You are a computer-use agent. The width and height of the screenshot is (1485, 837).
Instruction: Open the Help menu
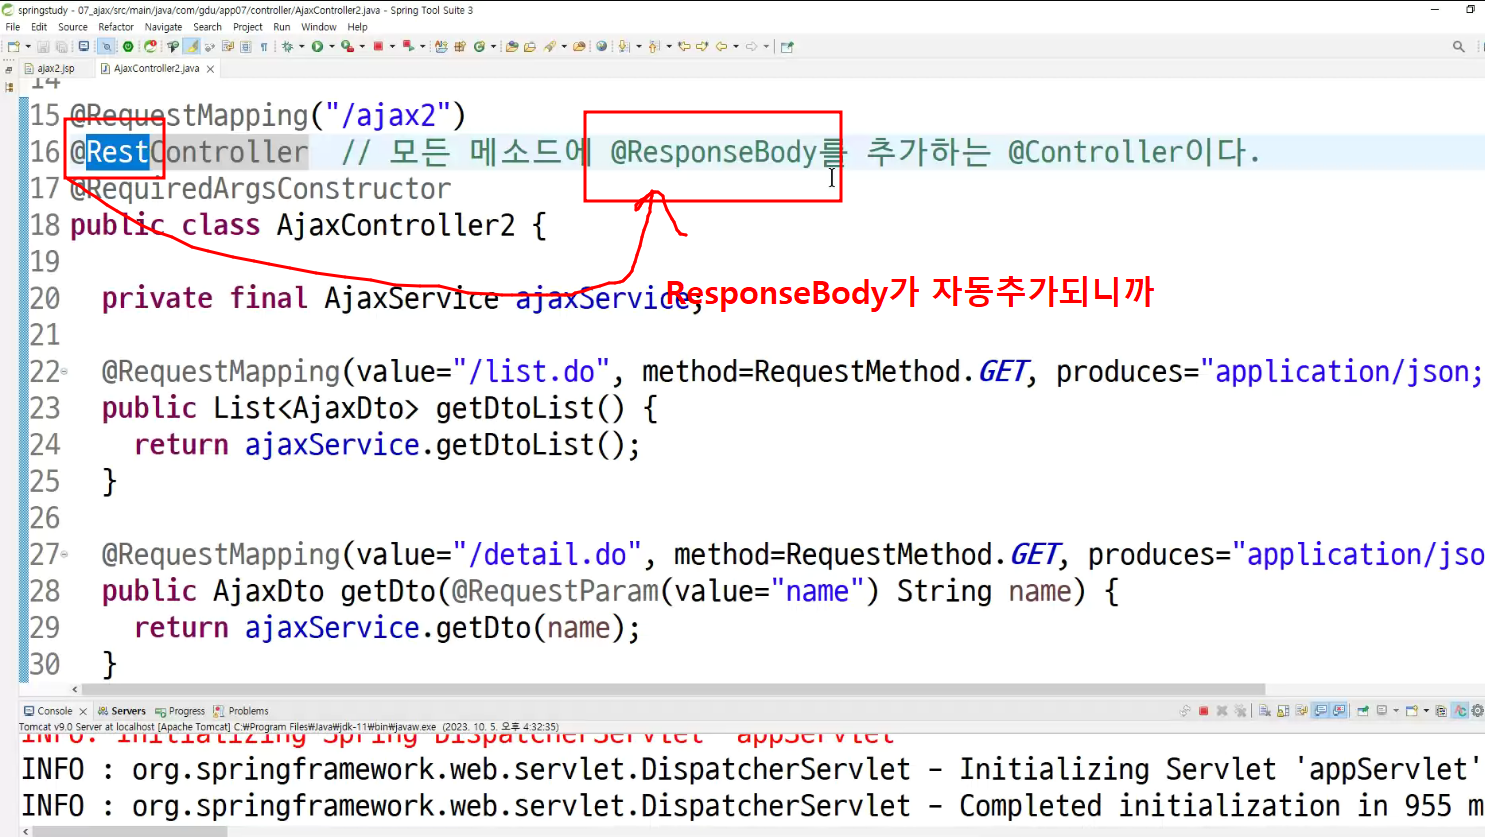point(357,27)
